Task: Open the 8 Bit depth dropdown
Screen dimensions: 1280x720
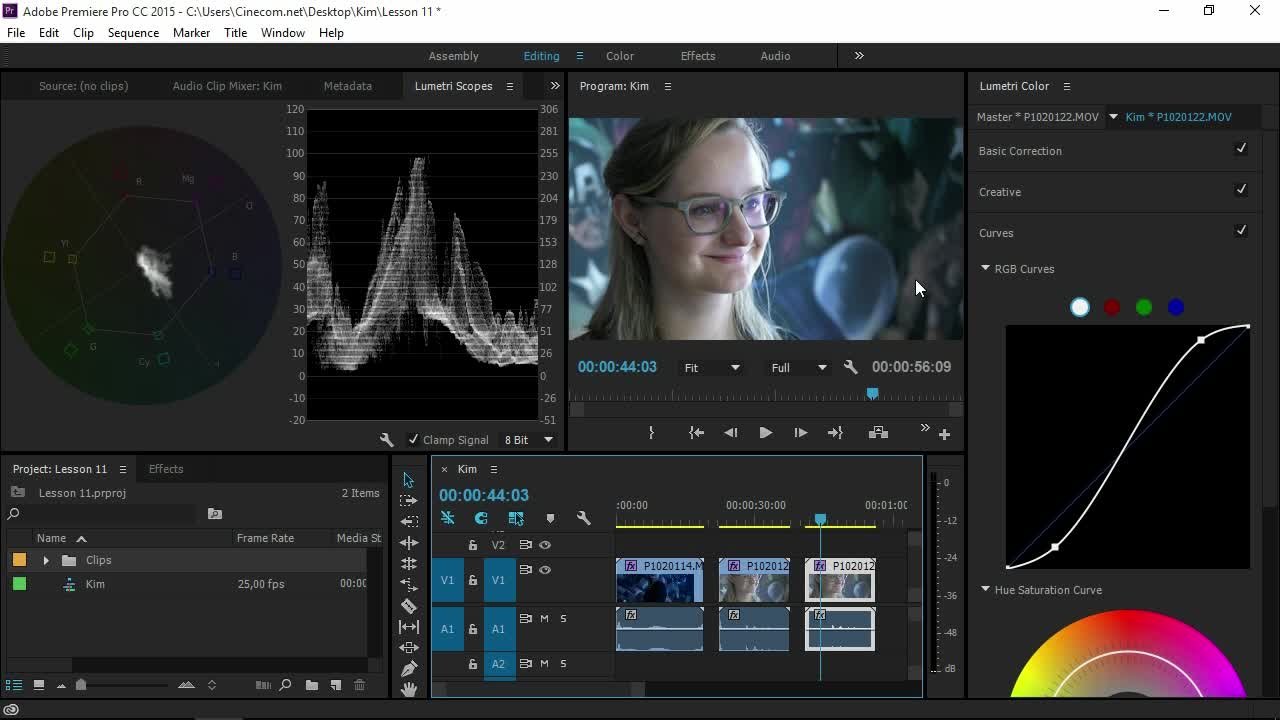Action: (x=529, y=439)
